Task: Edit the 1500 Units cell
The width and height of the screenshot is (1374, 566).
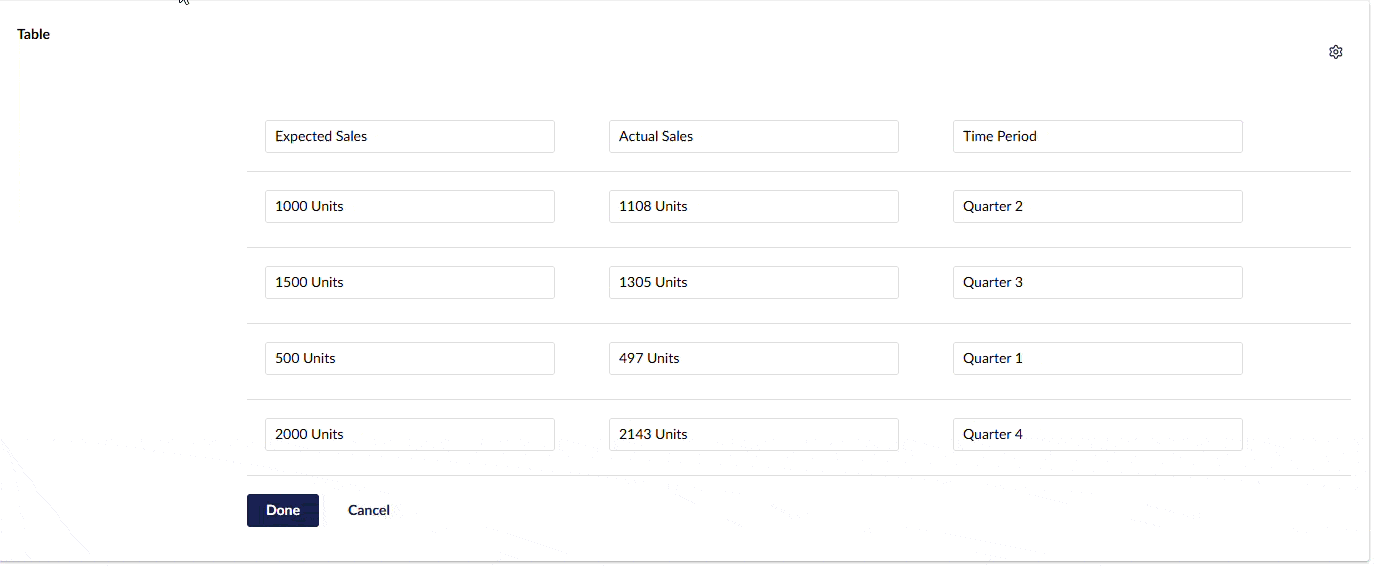Action: click(409, 283)
